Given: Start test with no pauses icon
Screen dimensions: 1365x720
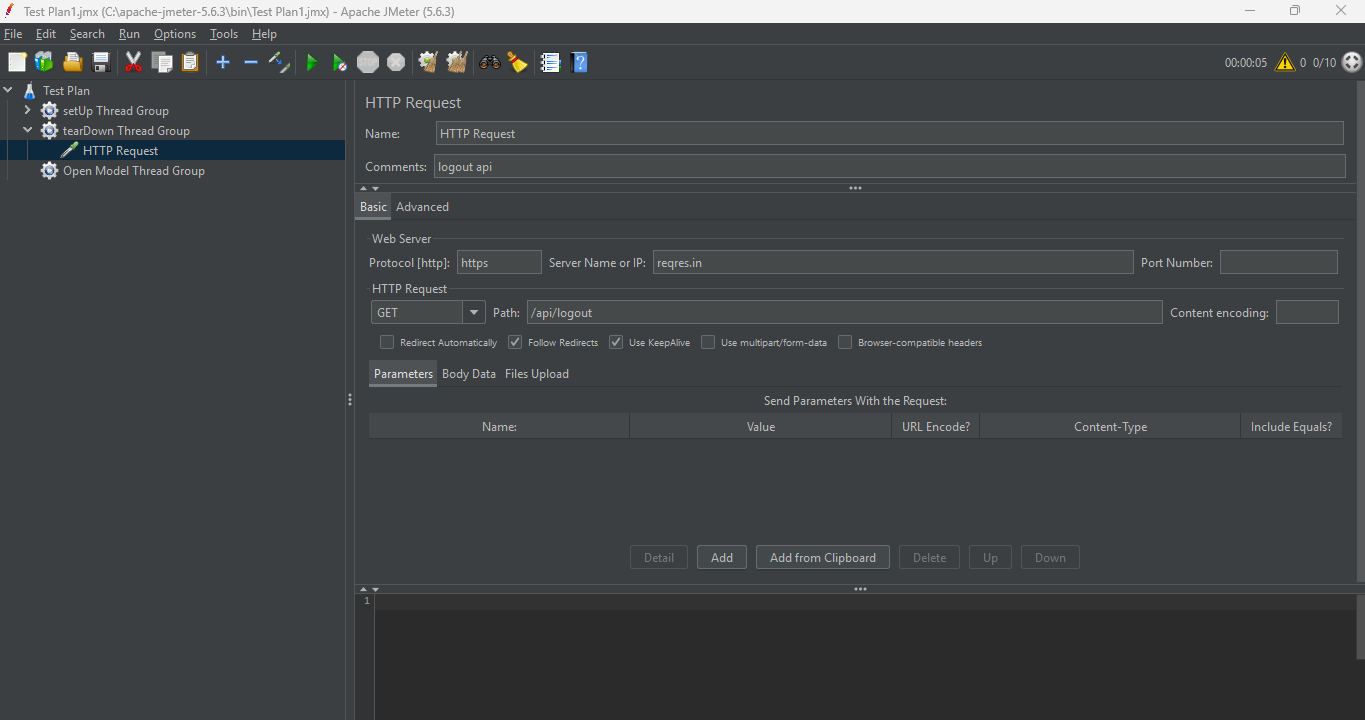Looking at the screenshot, I should [340, 62].
